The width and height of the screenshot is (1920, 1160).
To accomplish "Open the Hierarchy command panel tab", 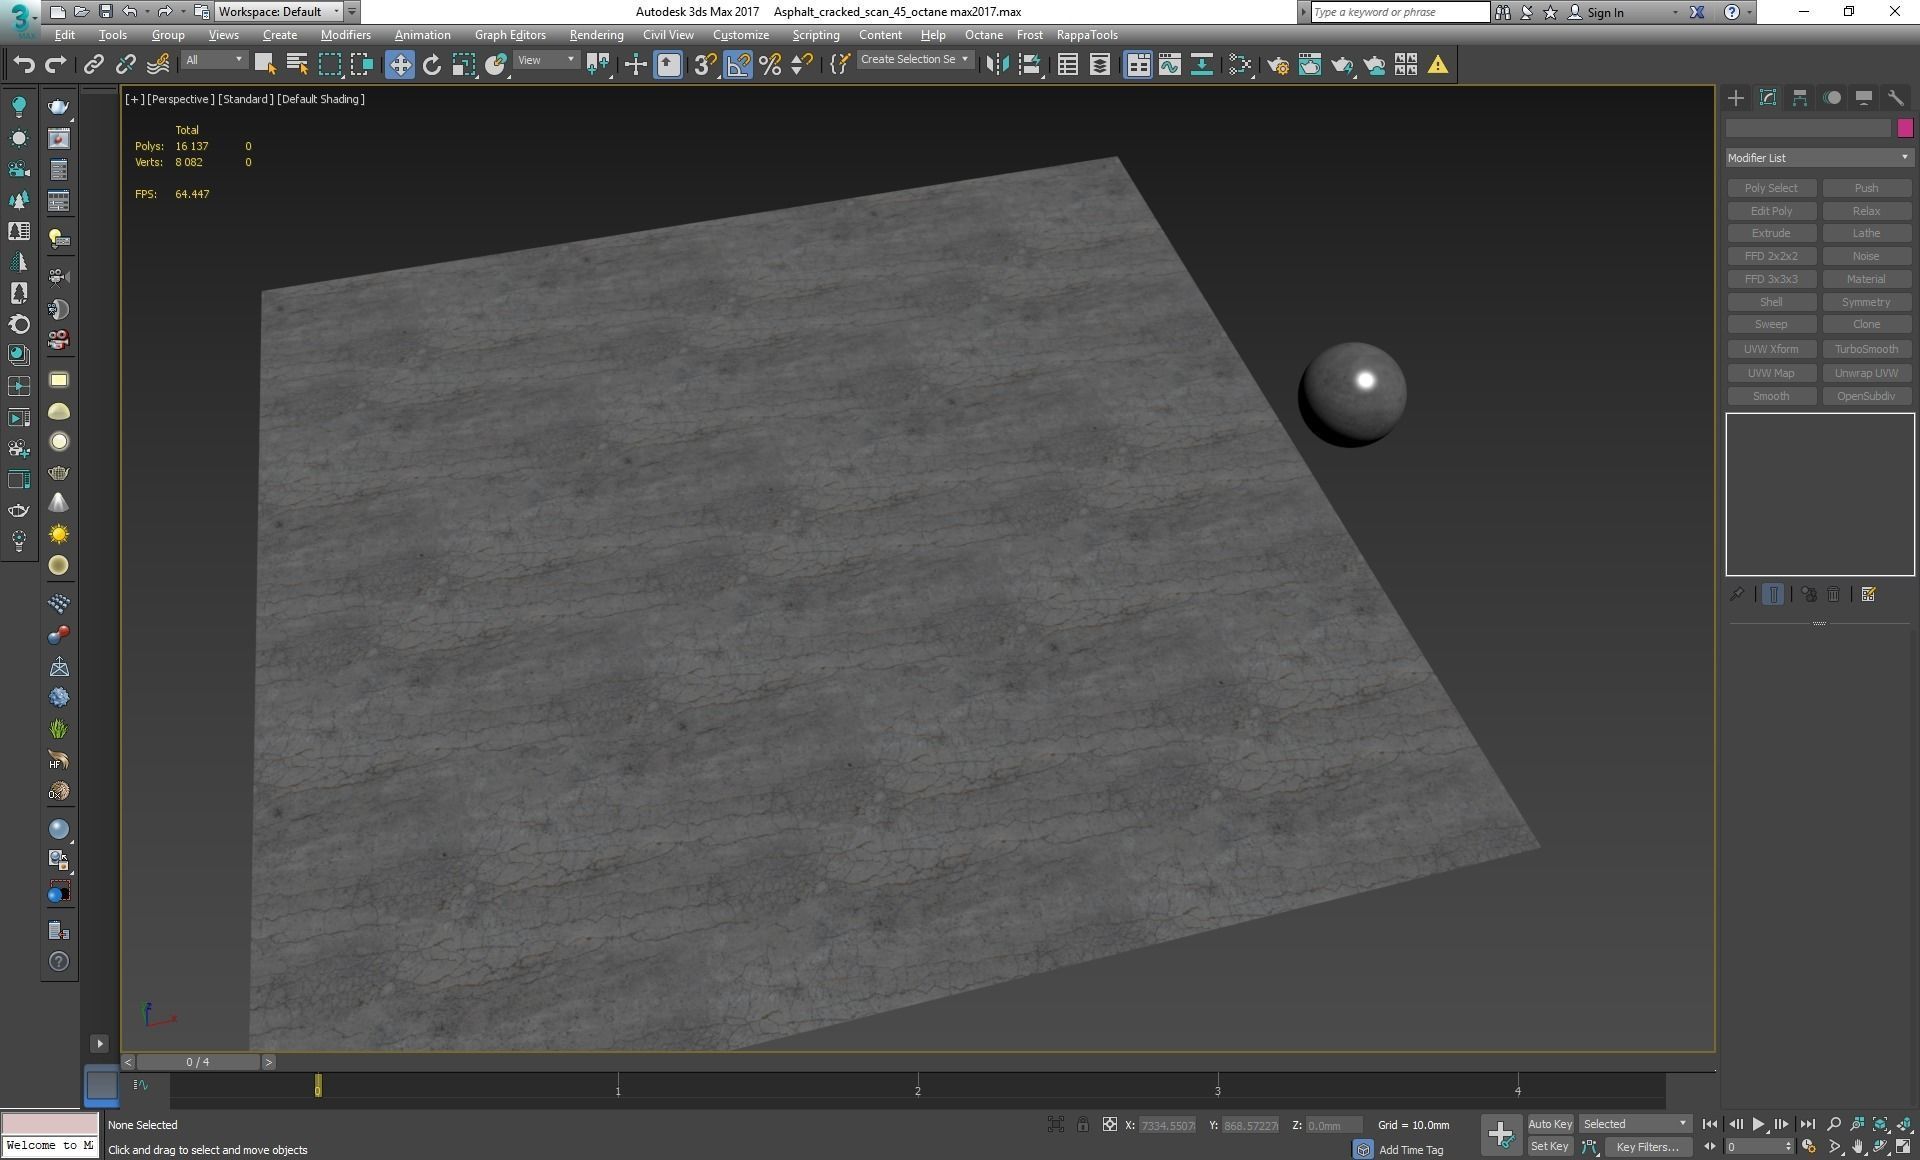I will pos(1799,98).
